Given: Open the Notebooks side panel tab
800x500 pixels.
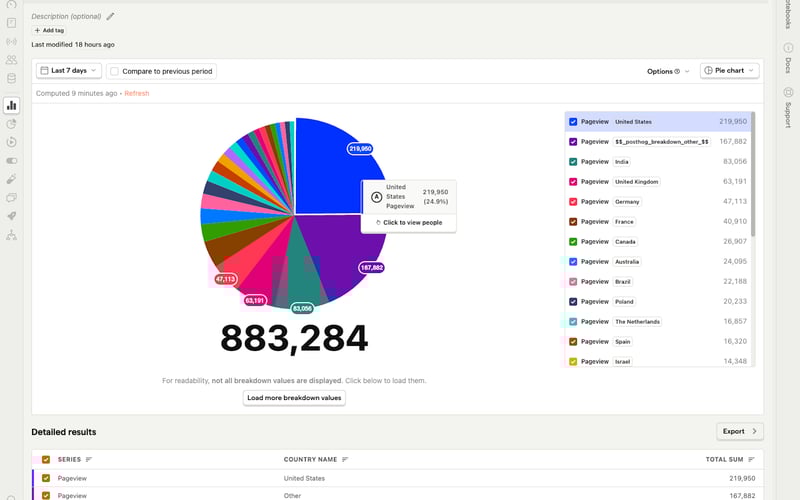Looking at the screenshot, I should (x=788, y=14).
